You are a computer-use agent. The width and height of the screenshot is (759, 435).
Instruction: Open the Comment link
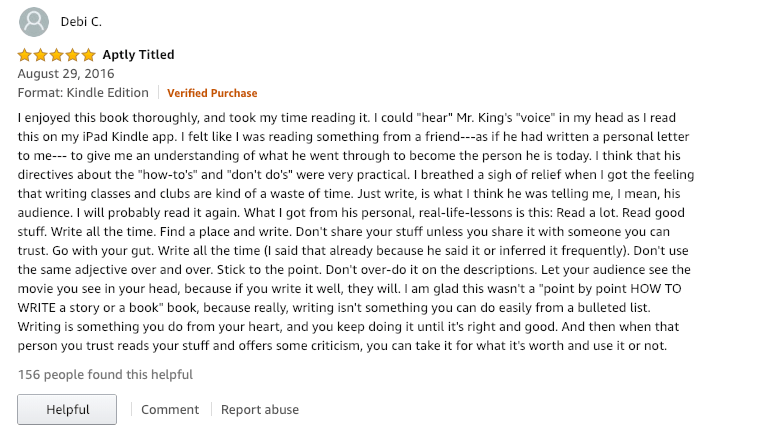(x=170, y=409)
